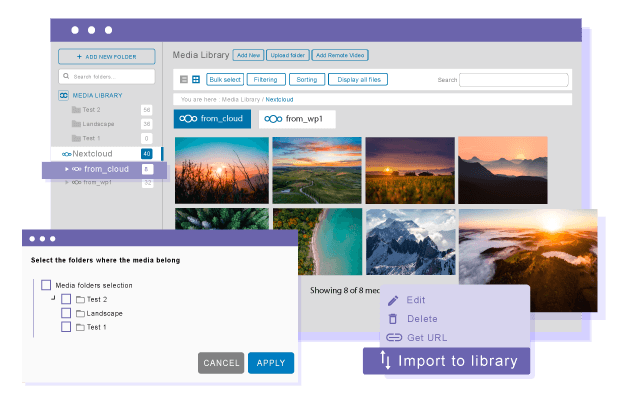
Task: Select from_wp1 in the sidebar tree
Action: click(97, 182)
